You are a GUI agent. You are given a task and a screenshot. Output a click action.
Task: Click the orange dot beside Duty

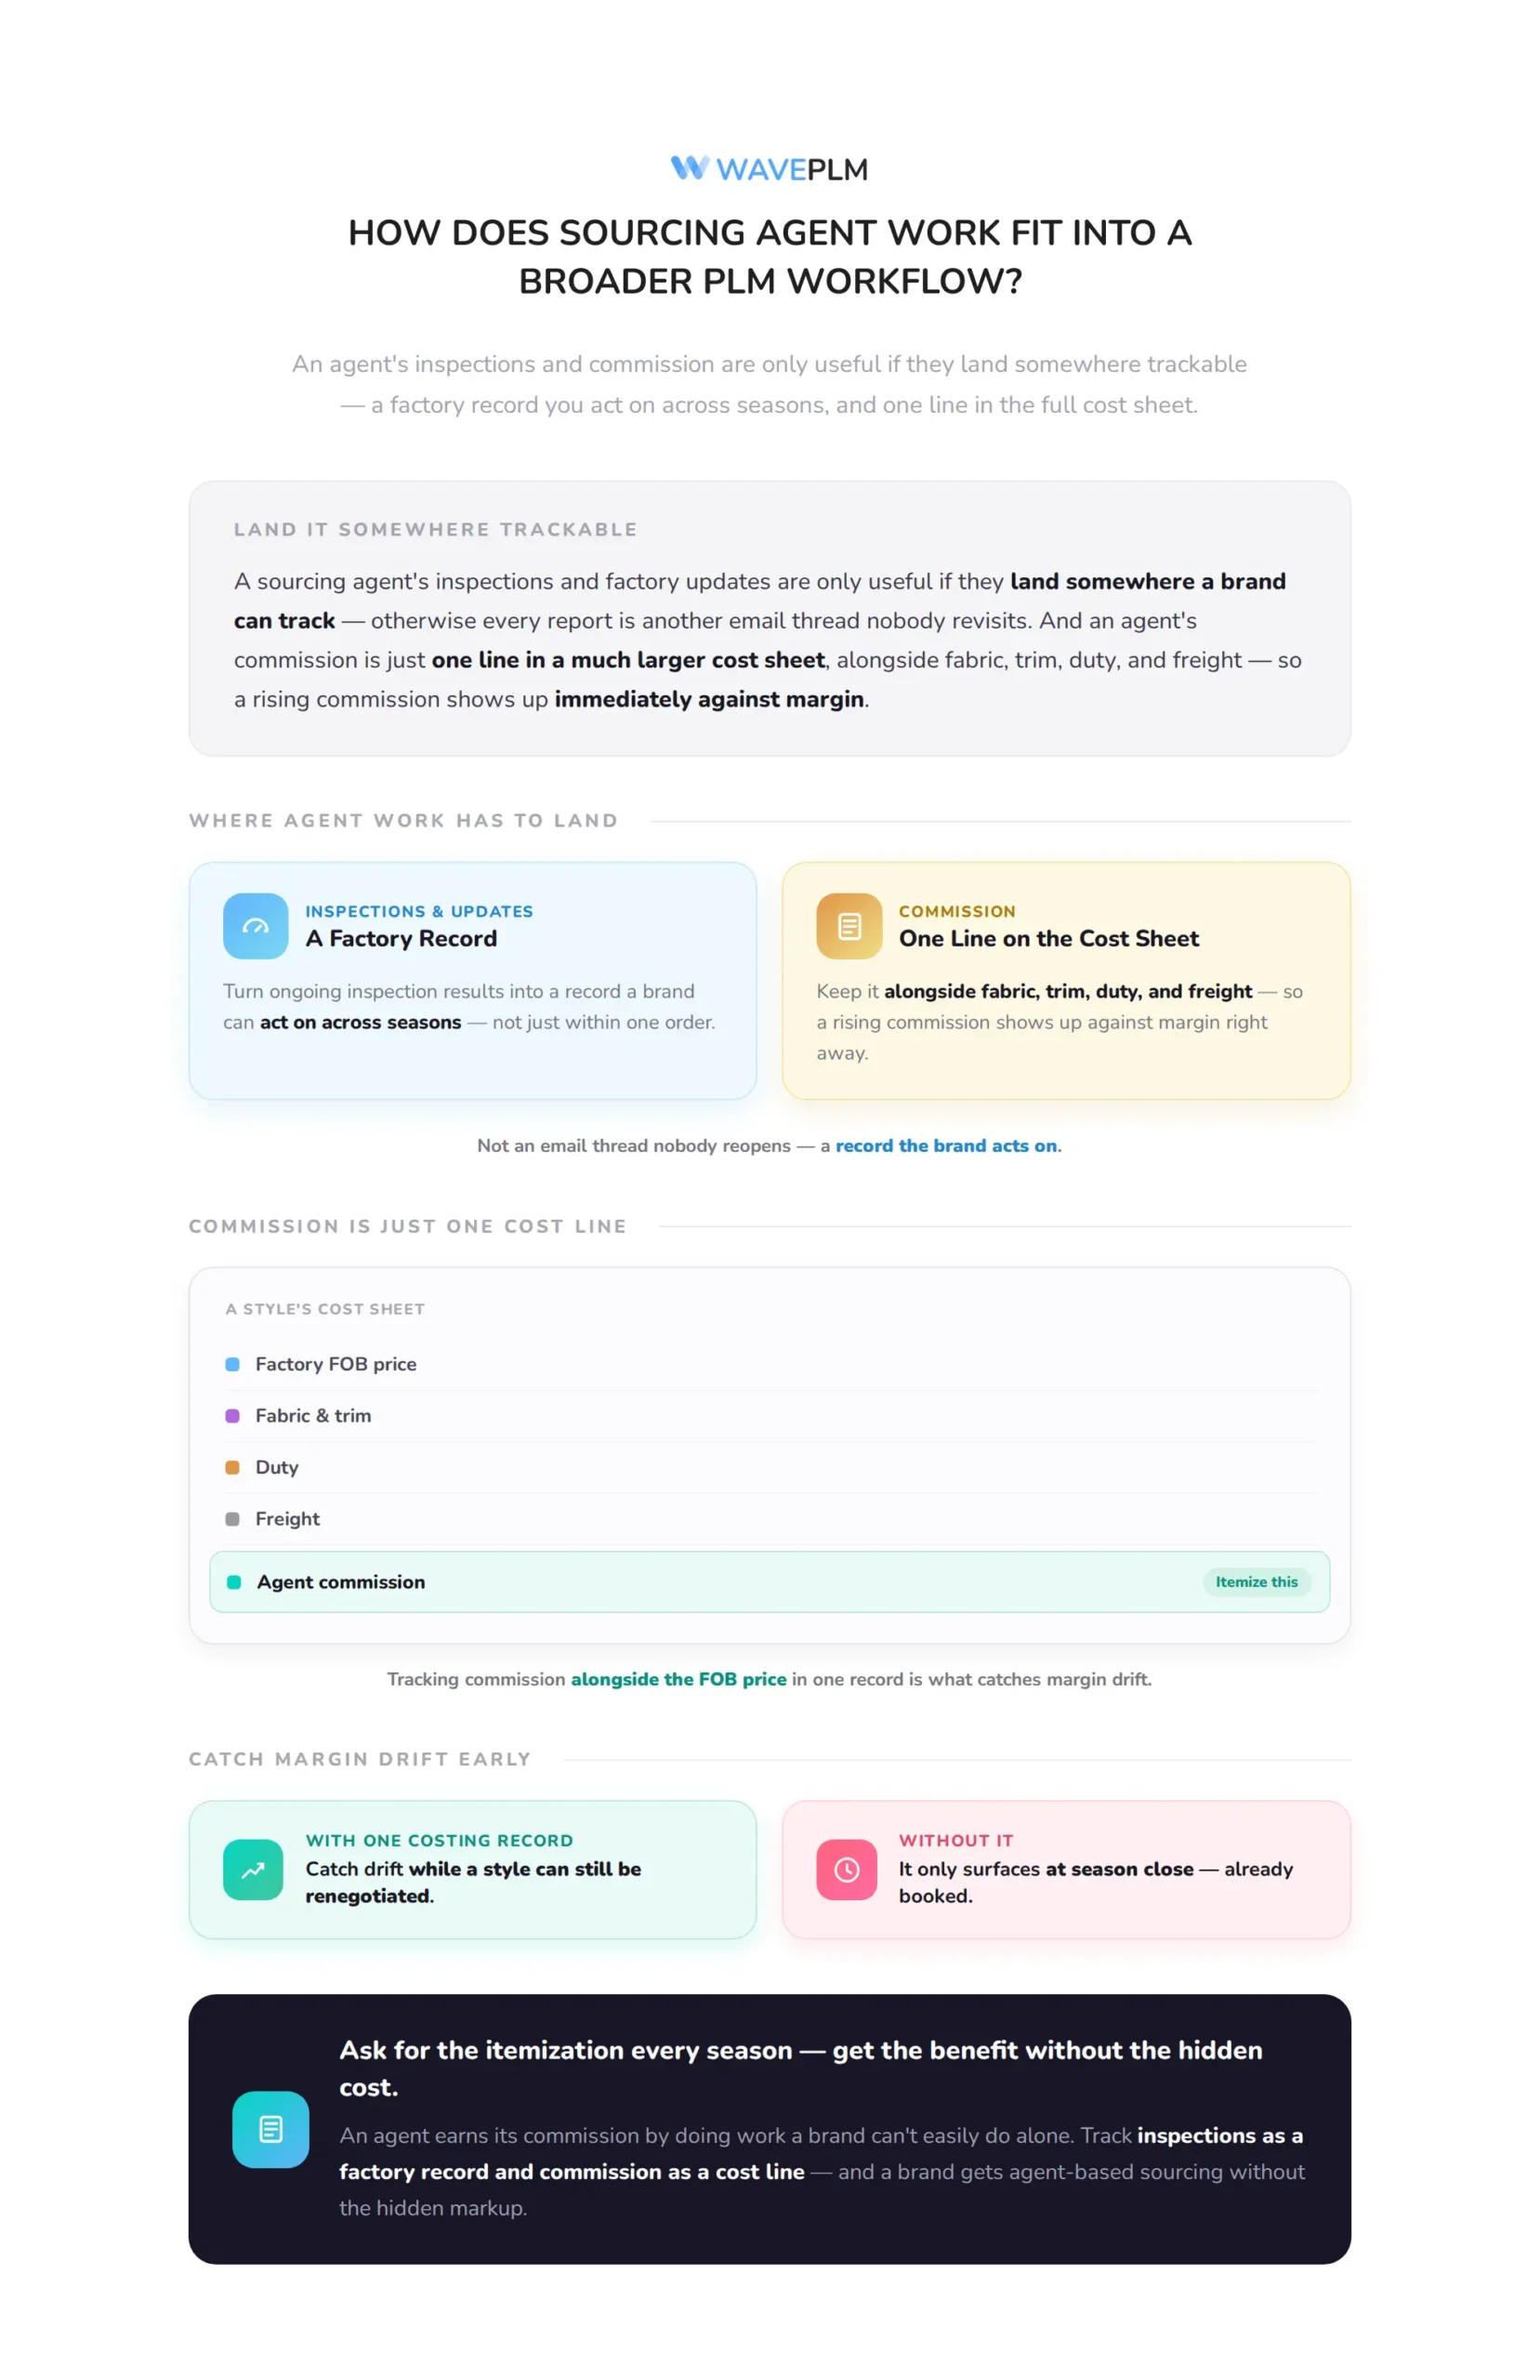tap(232, 1467)
